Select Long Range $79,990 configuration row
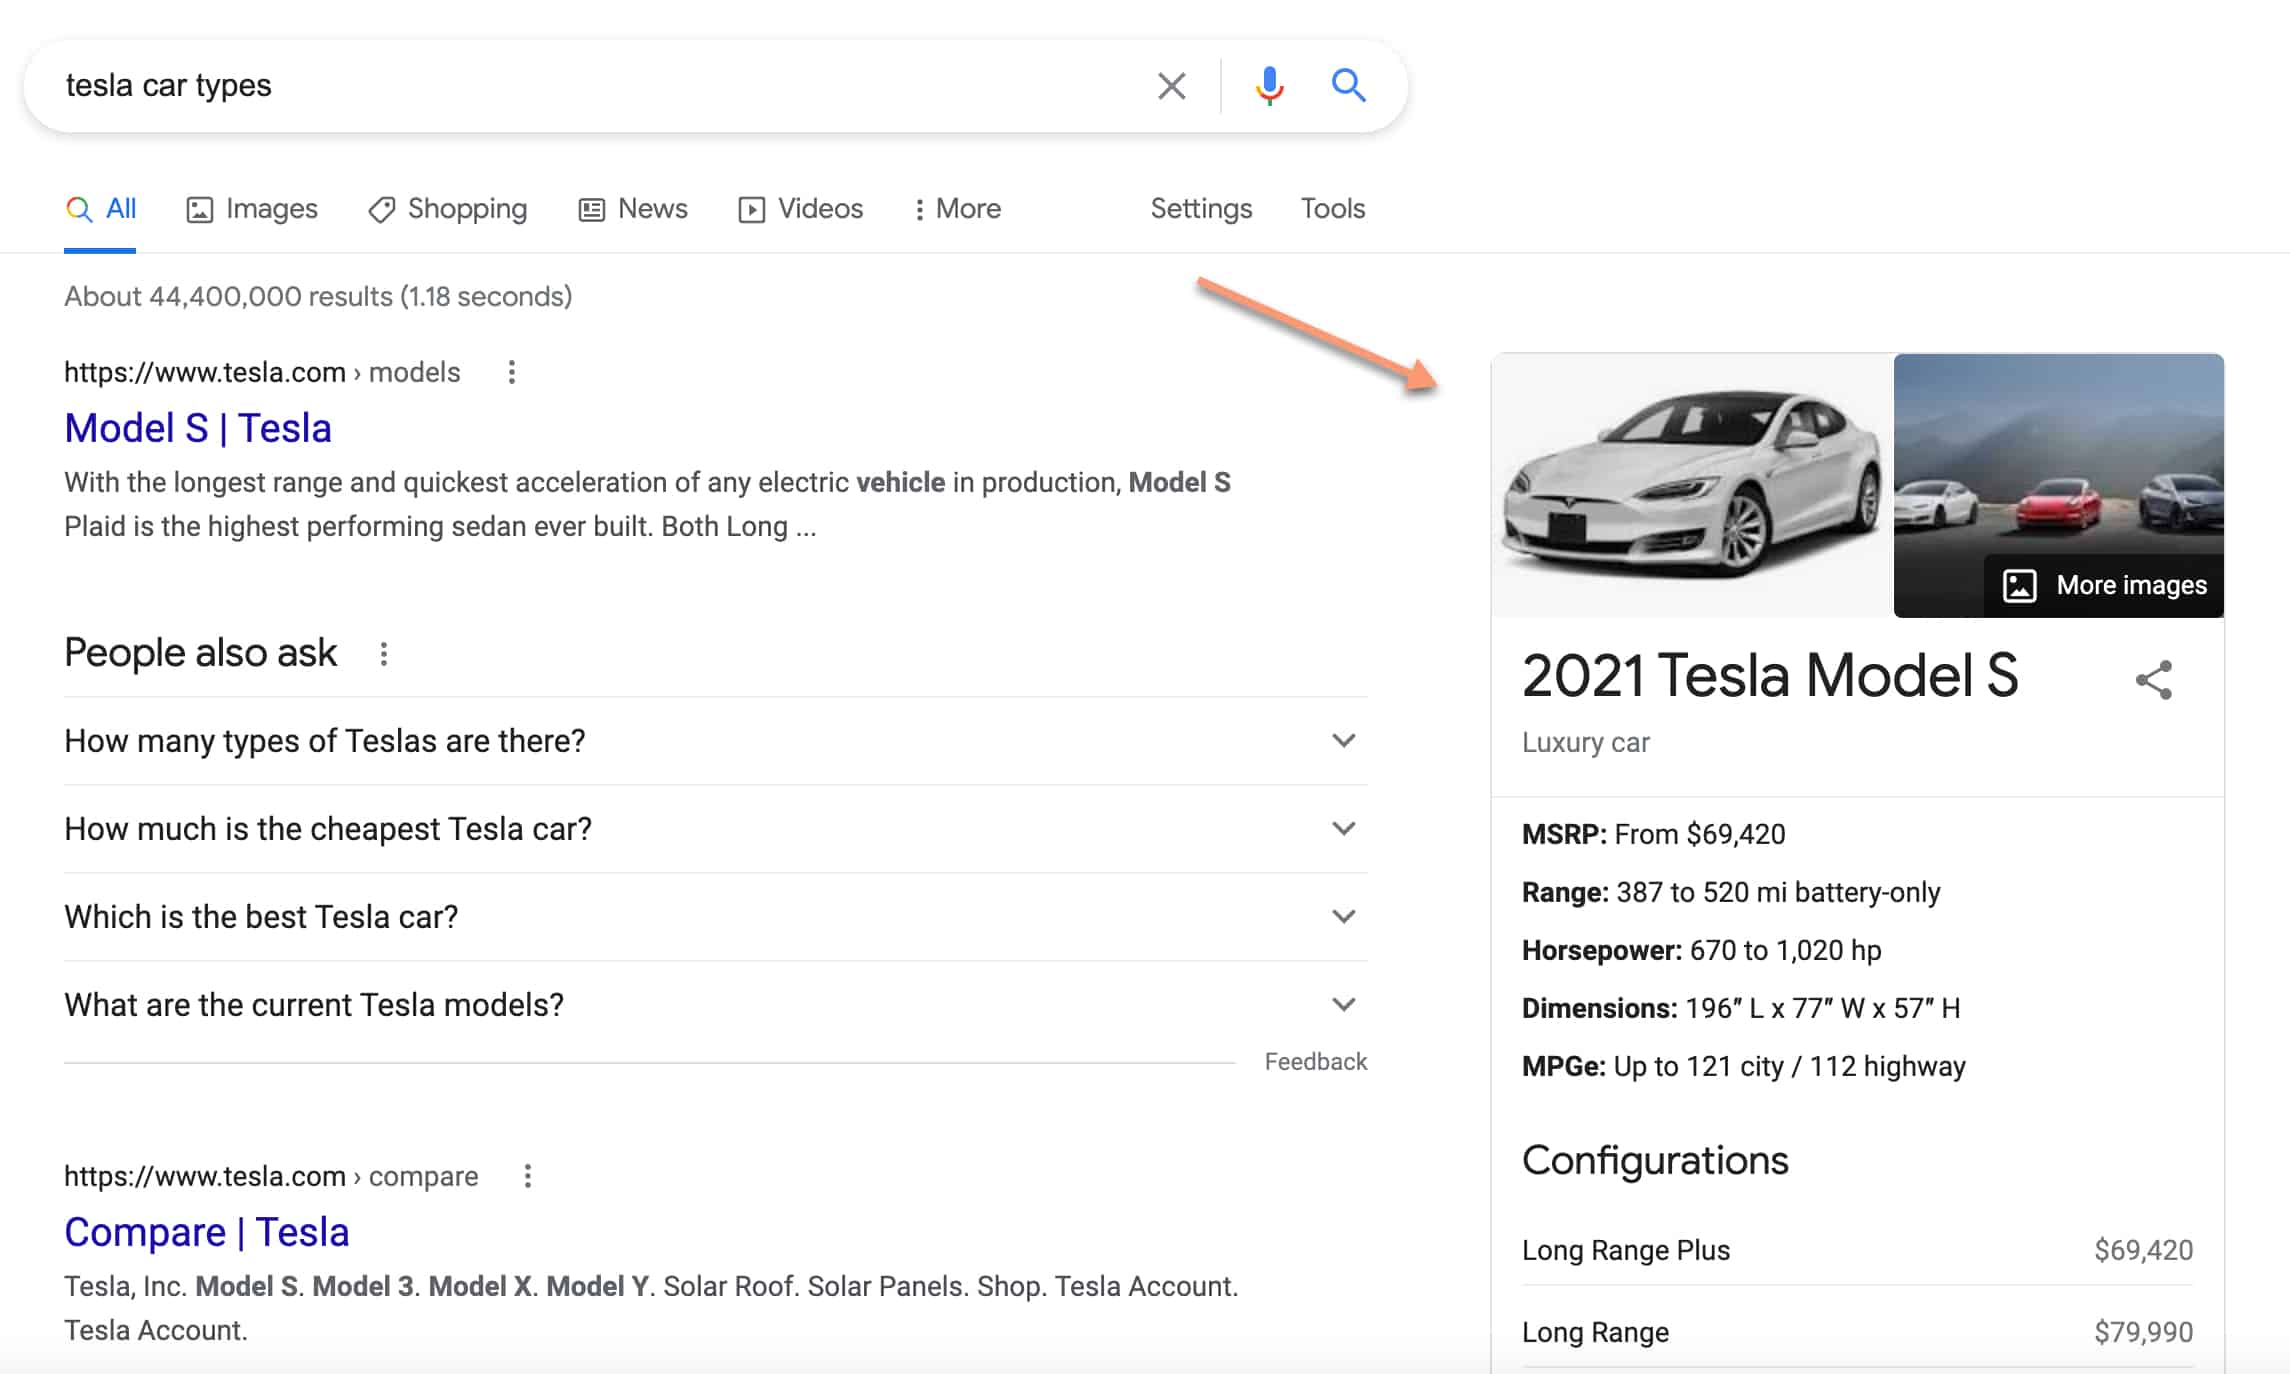2290x1374 pixels. coord(1857,1332)
